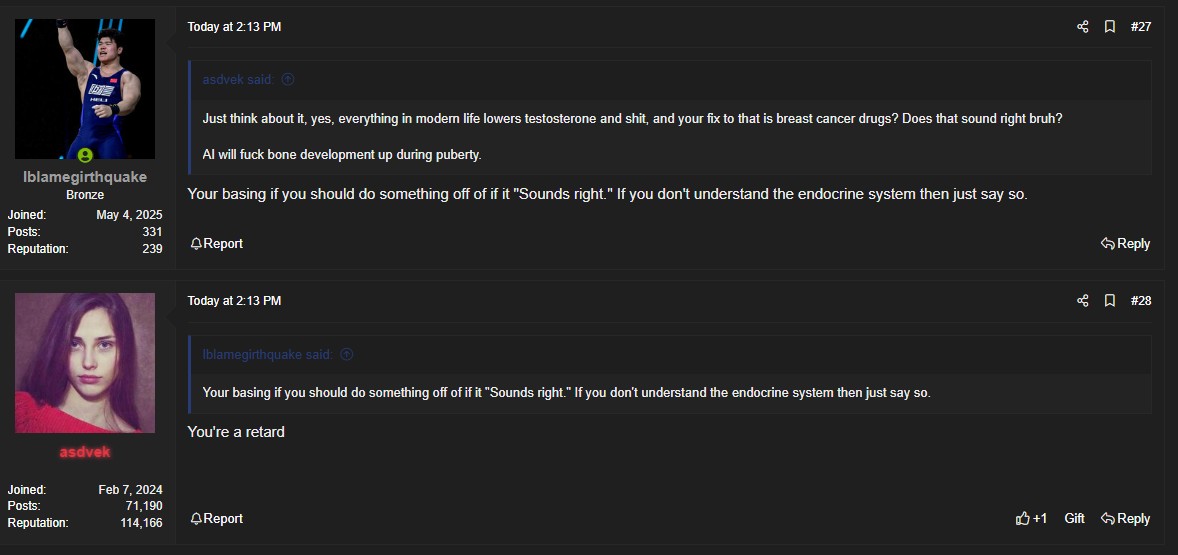Screen dimensions: 1178x555
Task: Open asdvek's profile avatar
Action: [85, 363]
